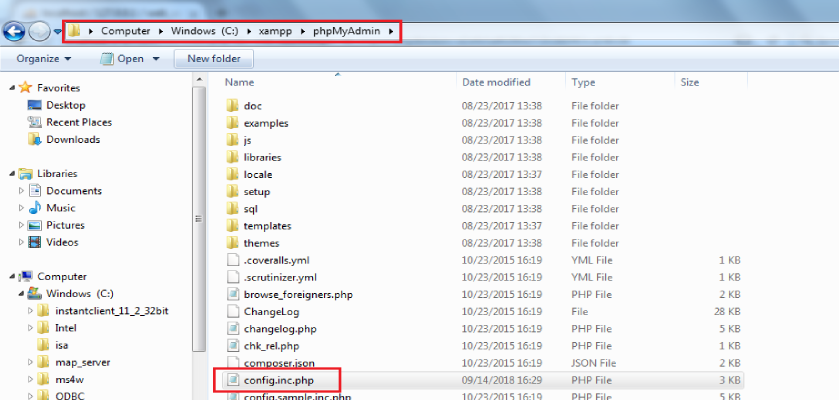Click the .scrutinizer.yml file icon
Screen dimensions: 839x400
pyautogui.click(x=232, y=277)
